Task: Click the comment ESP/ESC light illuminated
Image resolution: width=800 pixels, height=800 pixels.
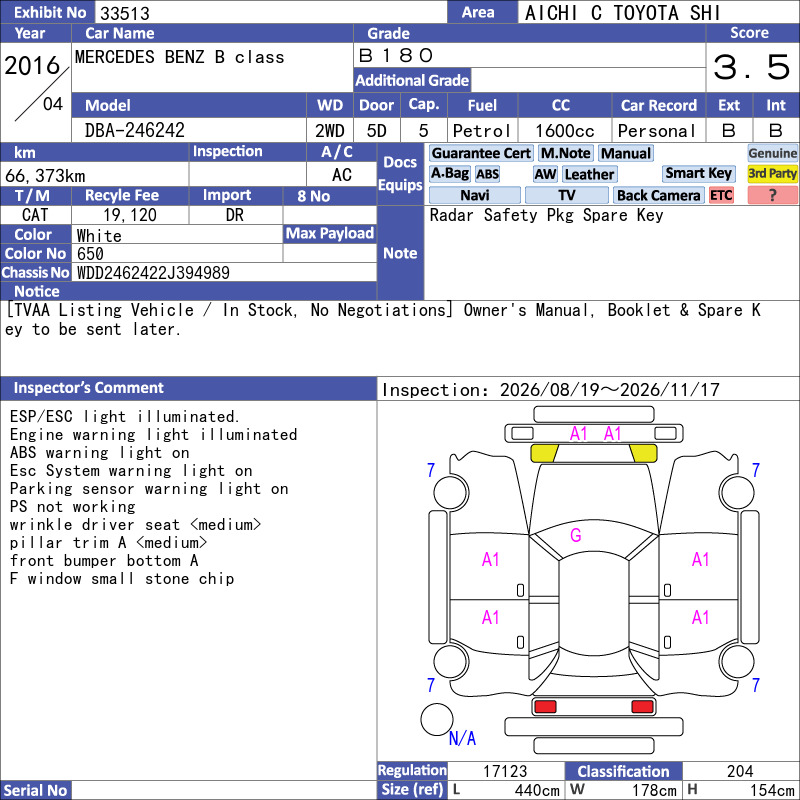Action: 124,417
